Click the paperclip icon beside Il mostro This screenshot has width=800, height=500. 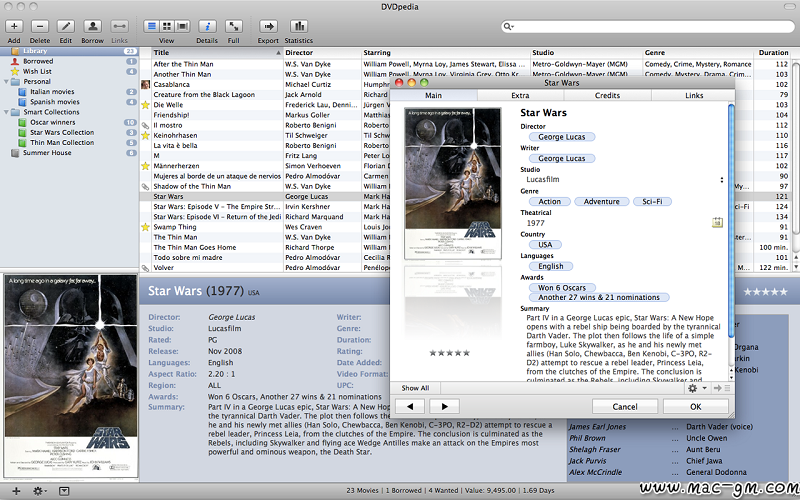[x=145, y=125]
